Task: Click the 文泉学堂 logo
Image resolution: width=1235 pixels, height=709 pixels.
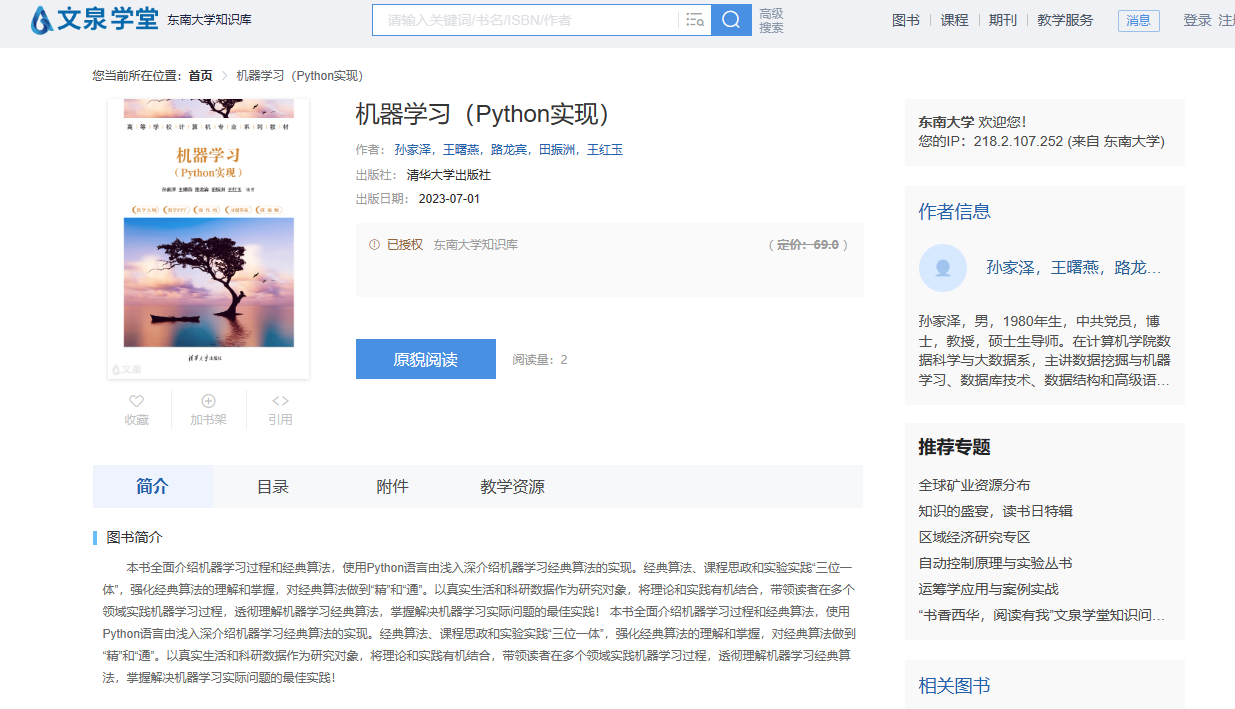Action: (94, 19)
